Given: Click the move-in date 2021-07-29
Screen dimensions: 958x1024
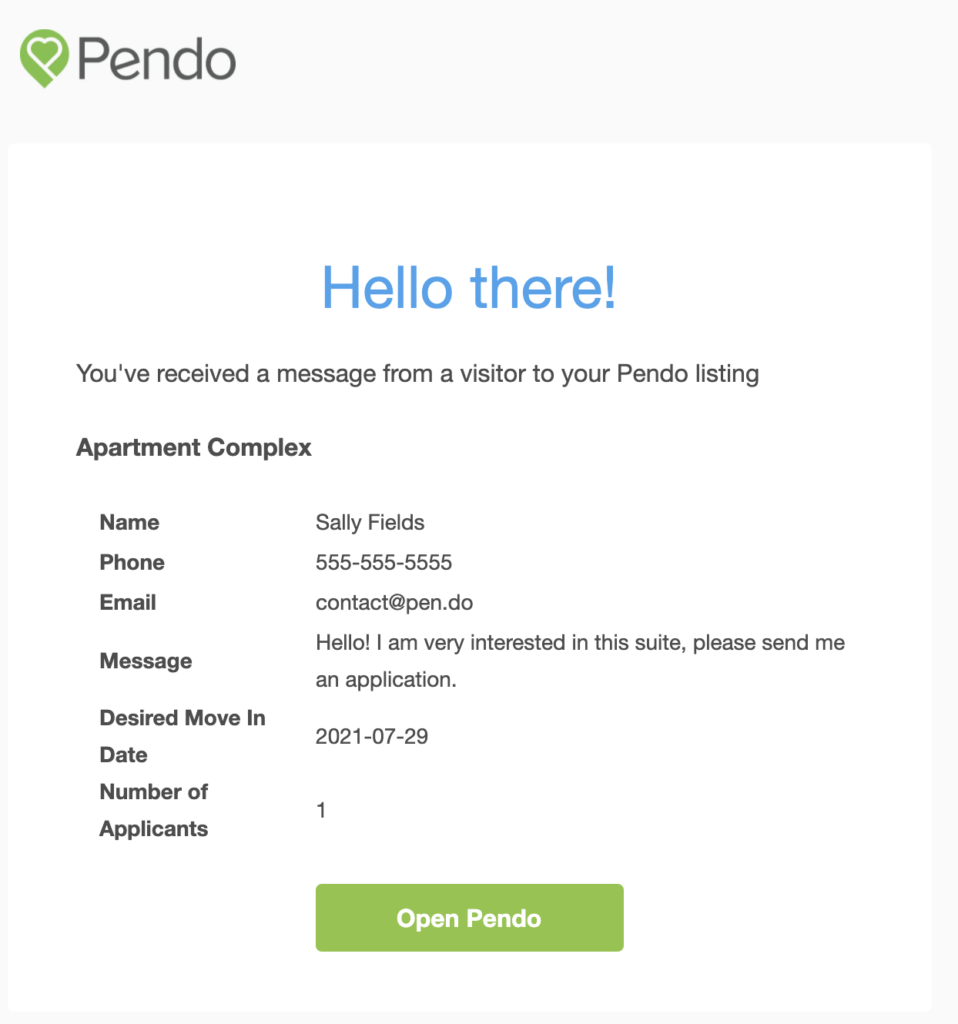Looking at the screenshot, I should coord(372,737).
